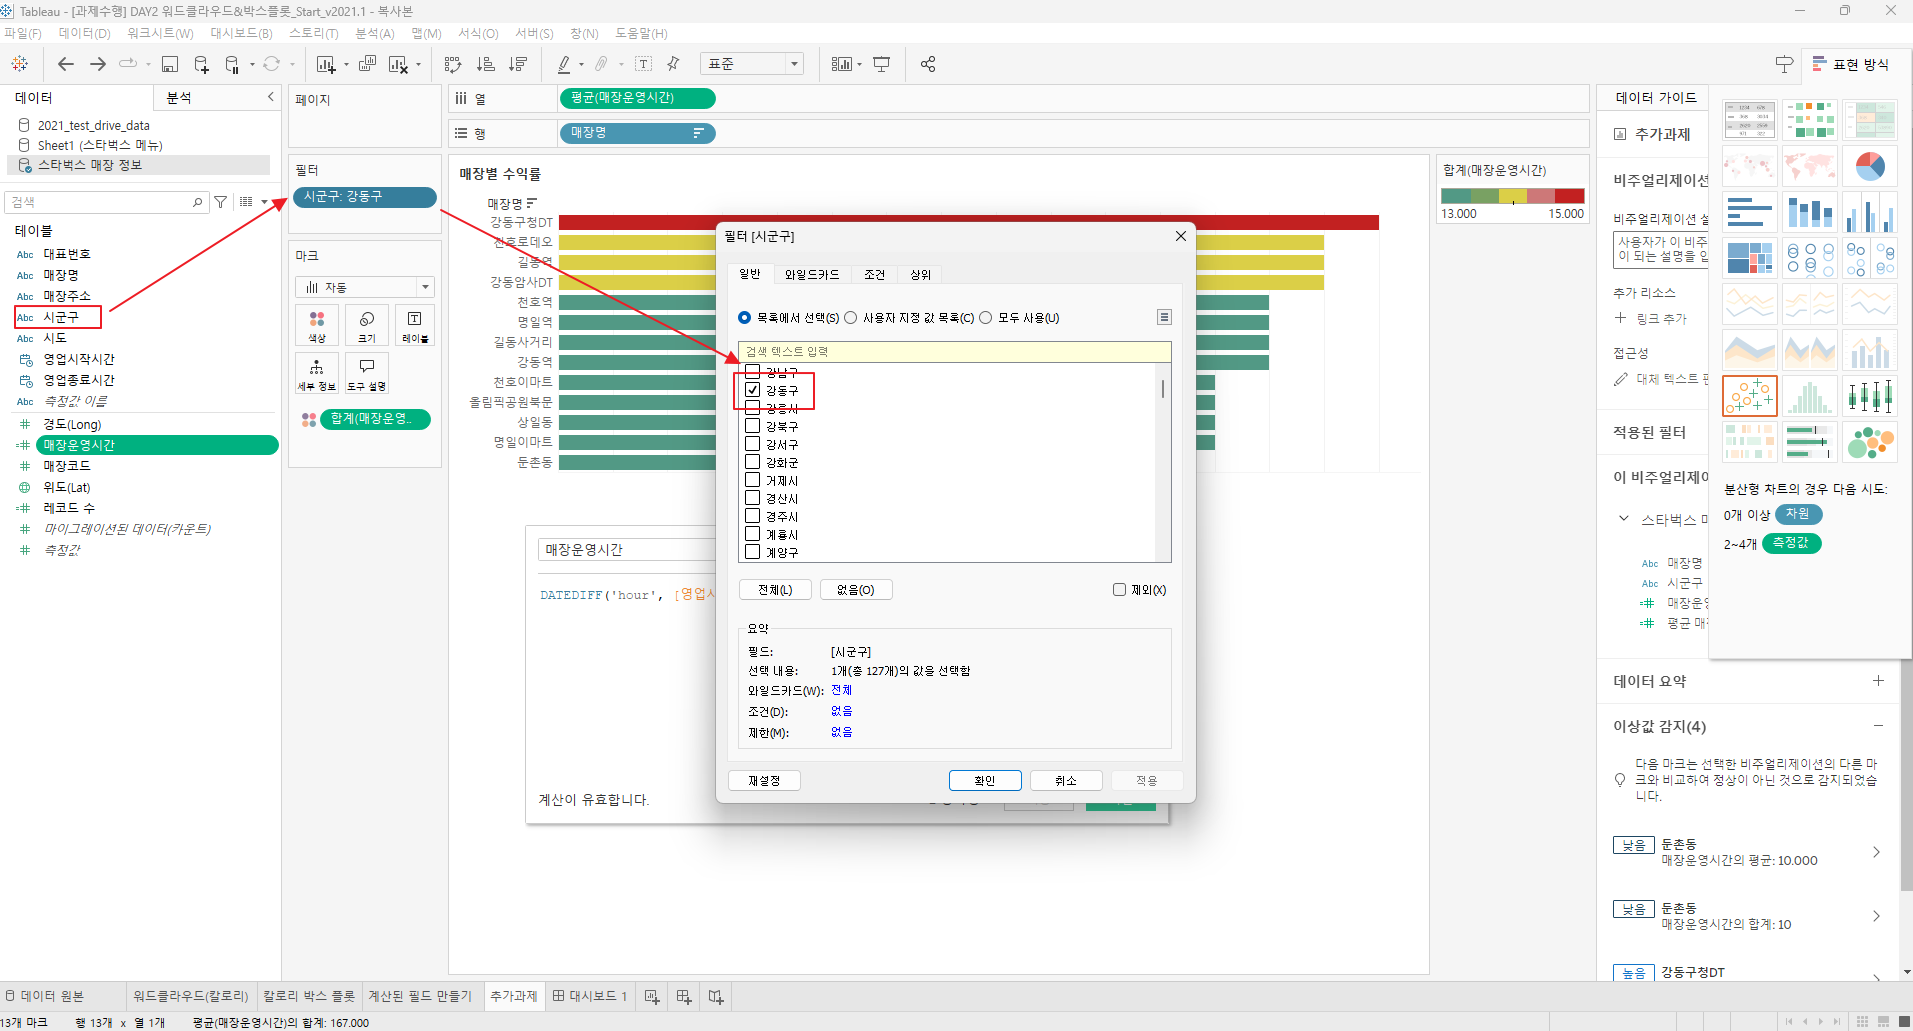Open first 둔촌동 outlier detail chevron

coord(1876,852)
